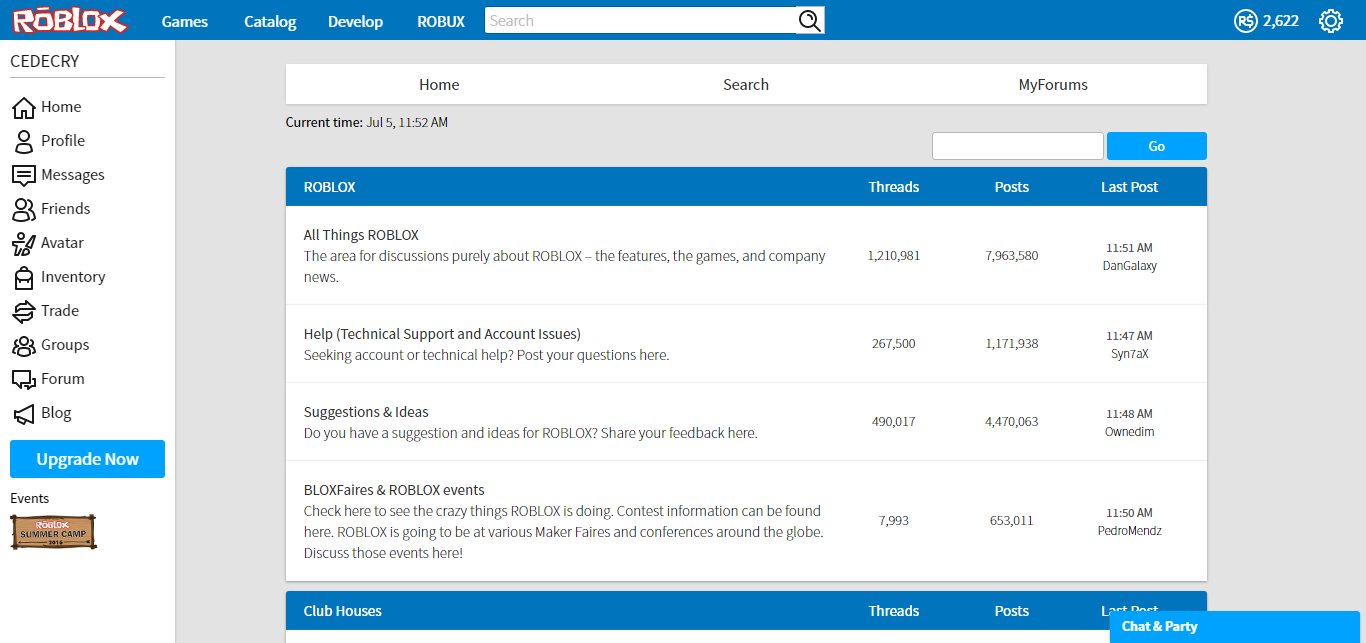Click the Profile label in sidebar
Screen dimensions: 1366x643
63,141
